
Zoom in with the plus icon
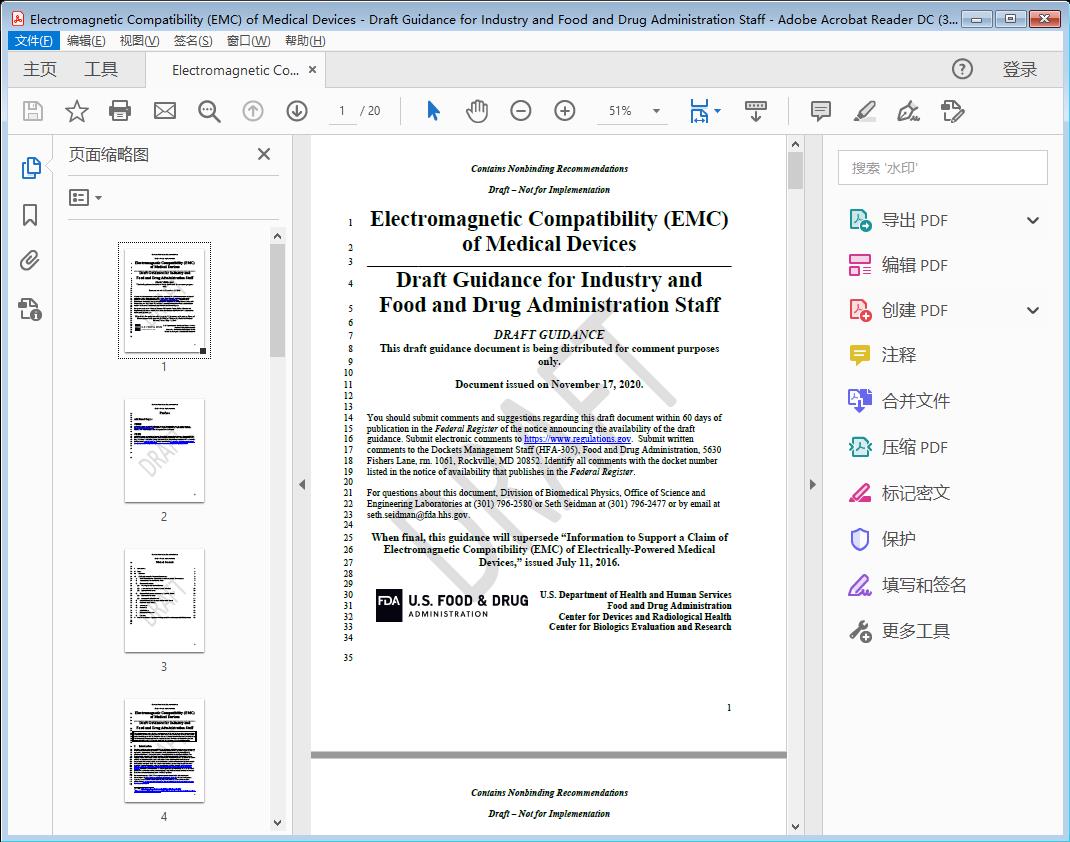tap(564, 111)
